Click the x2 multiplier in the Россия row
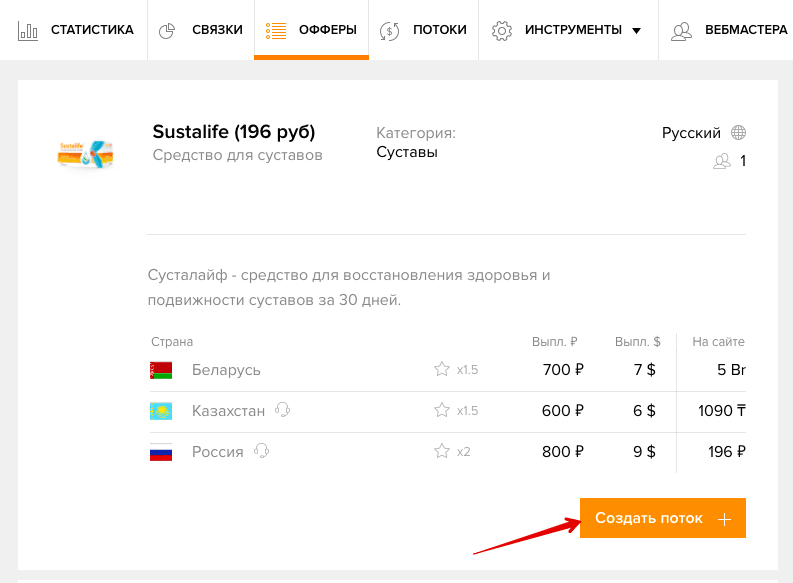 pos(463,452)
